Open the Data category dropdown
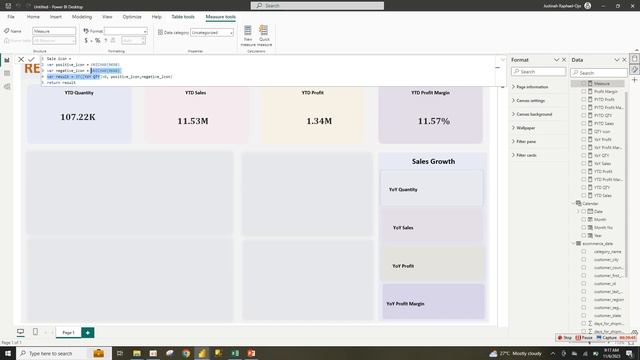The width and height of the screenshot is (640, 360). 212,33
